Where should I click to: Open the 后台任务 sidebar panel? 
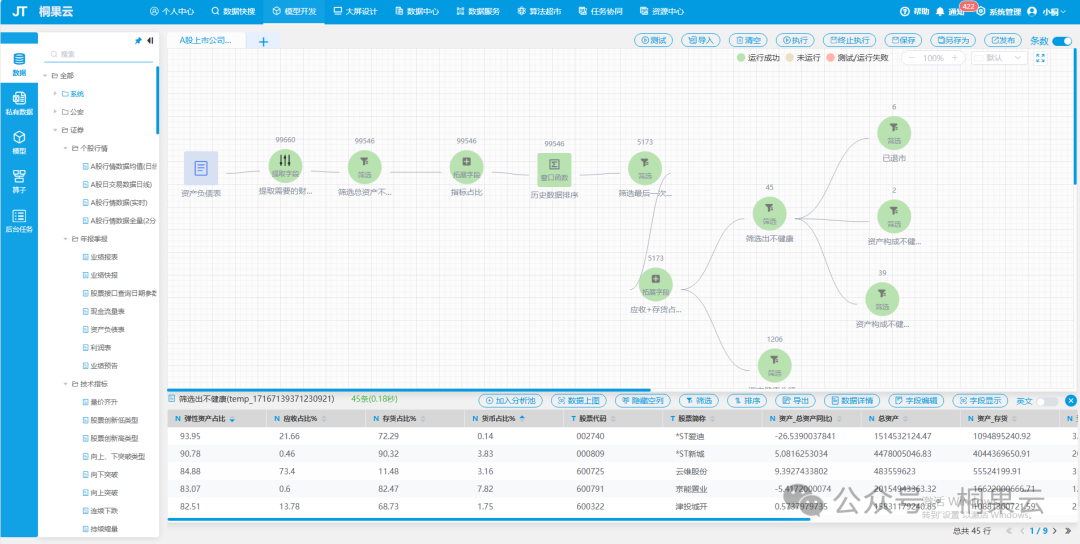point(19,220)
